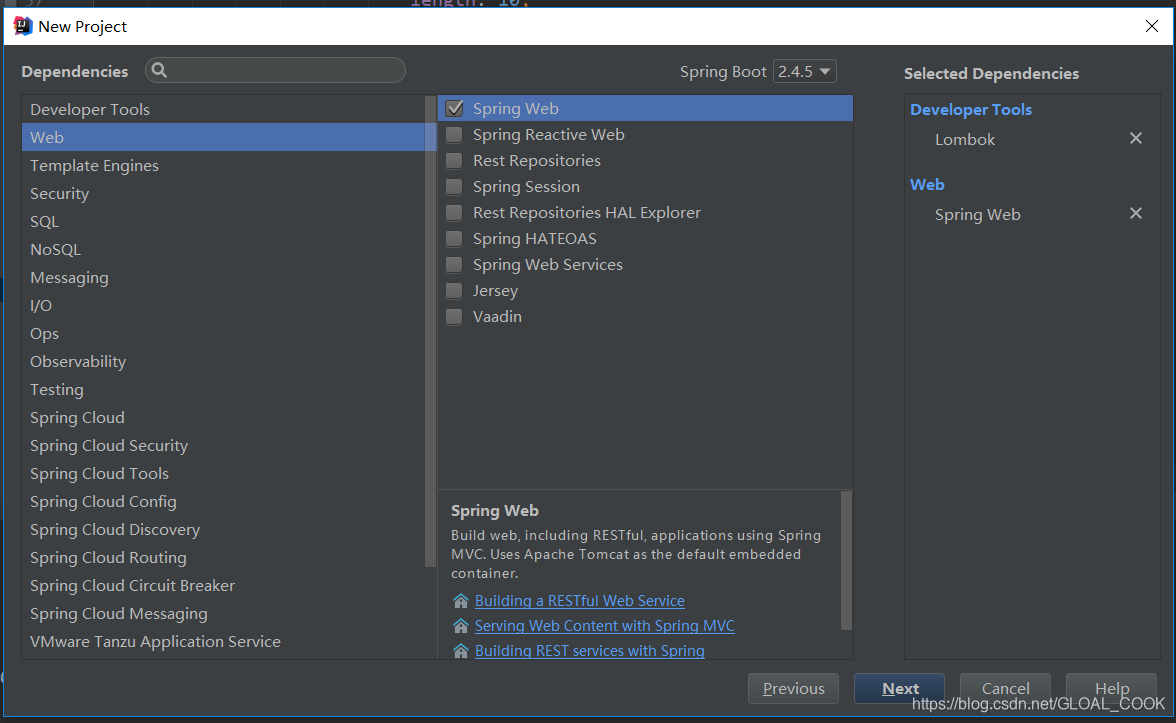Image resolution: width=1176 pixels, height=723 pixels.
Task: Click the home icon beside Building a RESTful Web Service
Action: [x=460, y=602]
